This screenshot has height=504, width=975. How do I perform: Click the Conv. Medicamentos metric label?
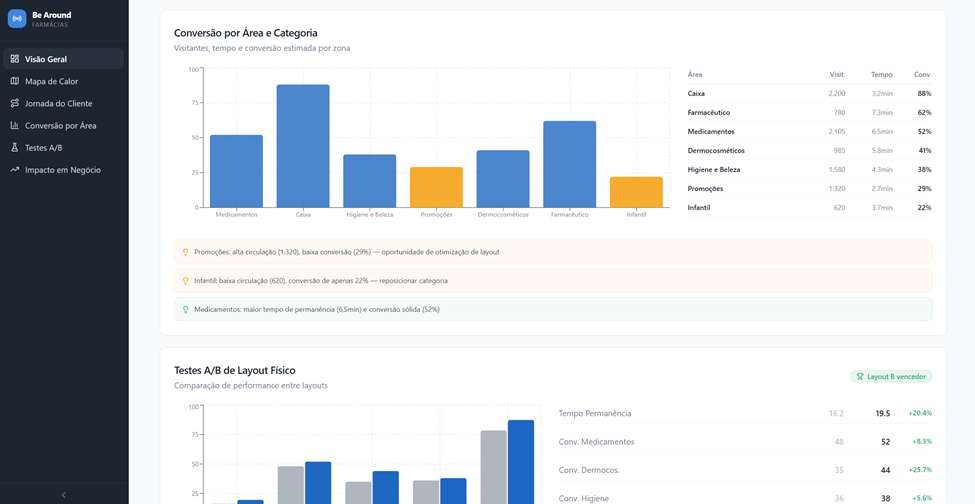tap(596, 442)
